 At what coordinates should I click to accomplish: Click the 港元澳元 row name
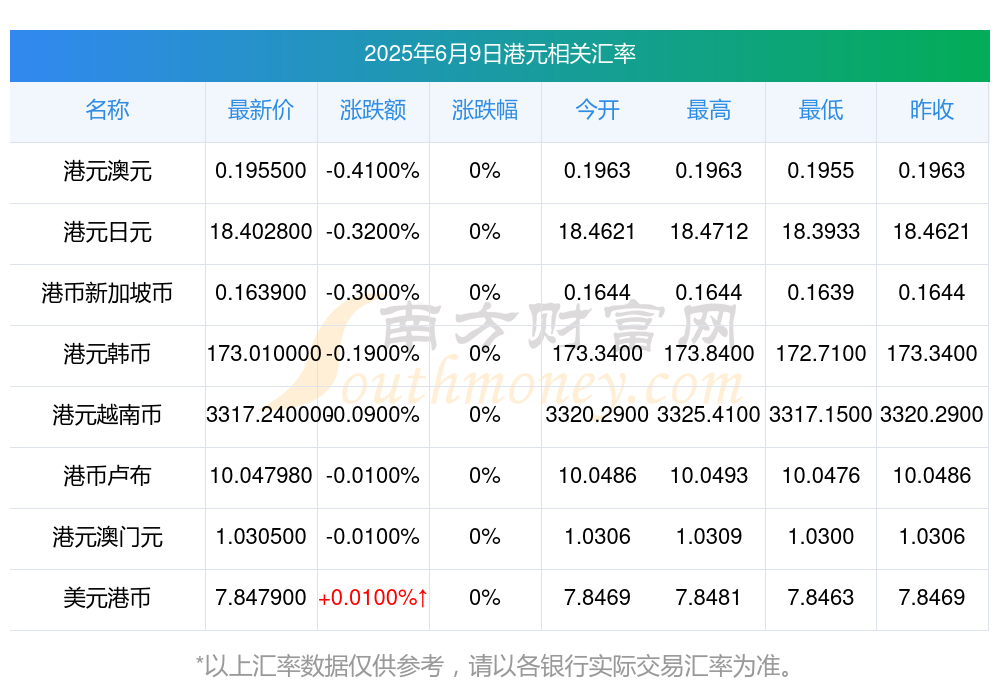(x=107, y=171)
